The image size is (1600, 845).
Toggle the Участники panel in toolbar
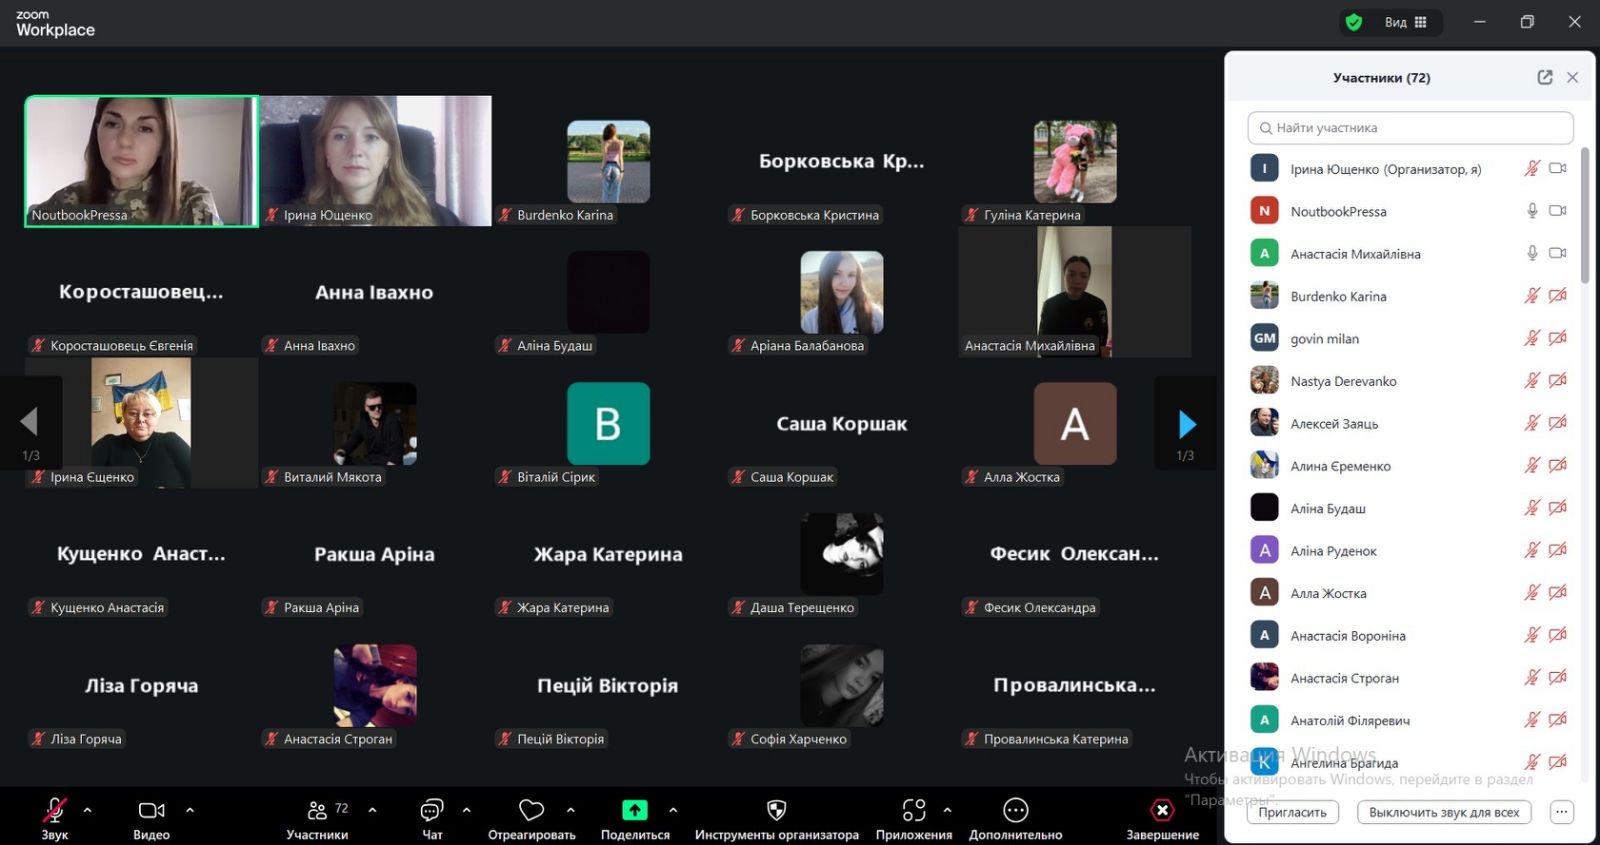pos(318,811)
